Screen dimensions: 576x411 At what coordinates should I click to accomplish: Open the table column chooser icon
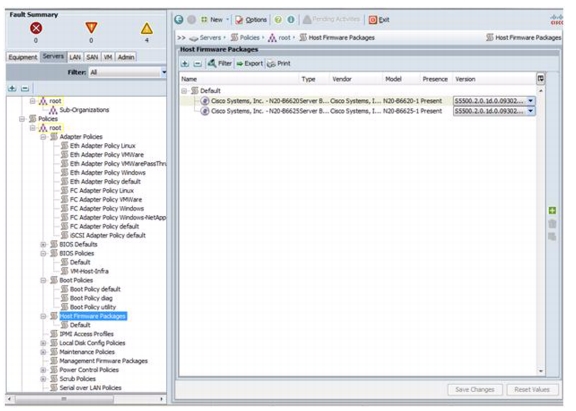click(x=540, y=79)
